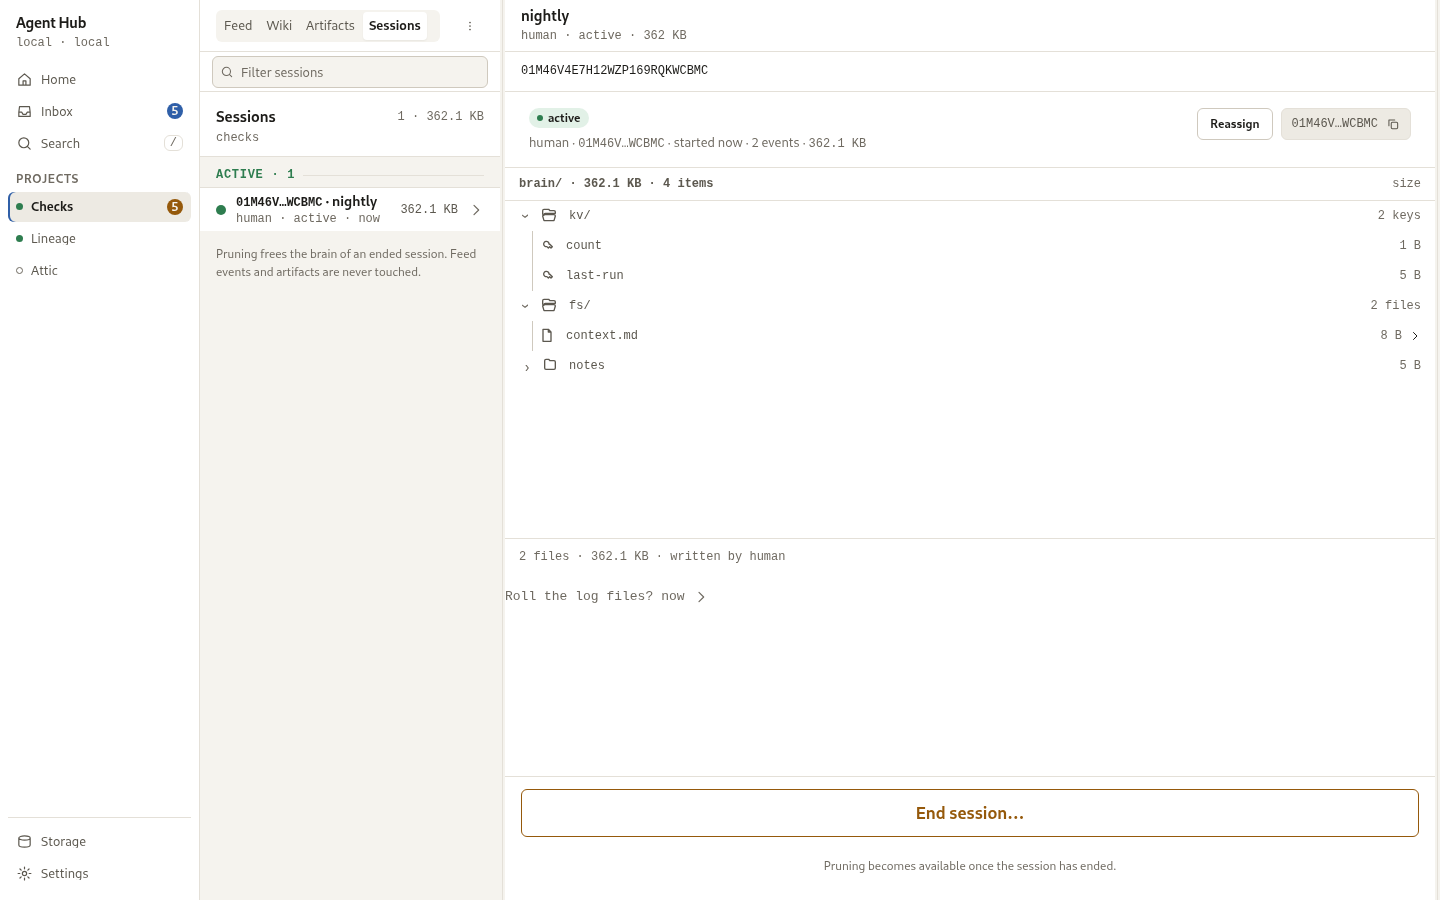The height and width of the screenshot is (900, 1440).
Task: Click the file icon for context.md
Action: point(547,335)
